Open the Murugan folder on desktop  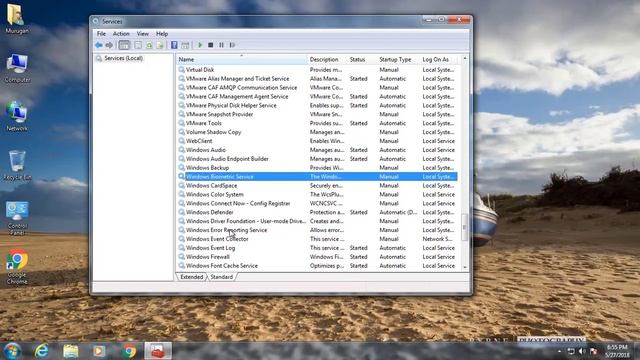coord(17,19)
